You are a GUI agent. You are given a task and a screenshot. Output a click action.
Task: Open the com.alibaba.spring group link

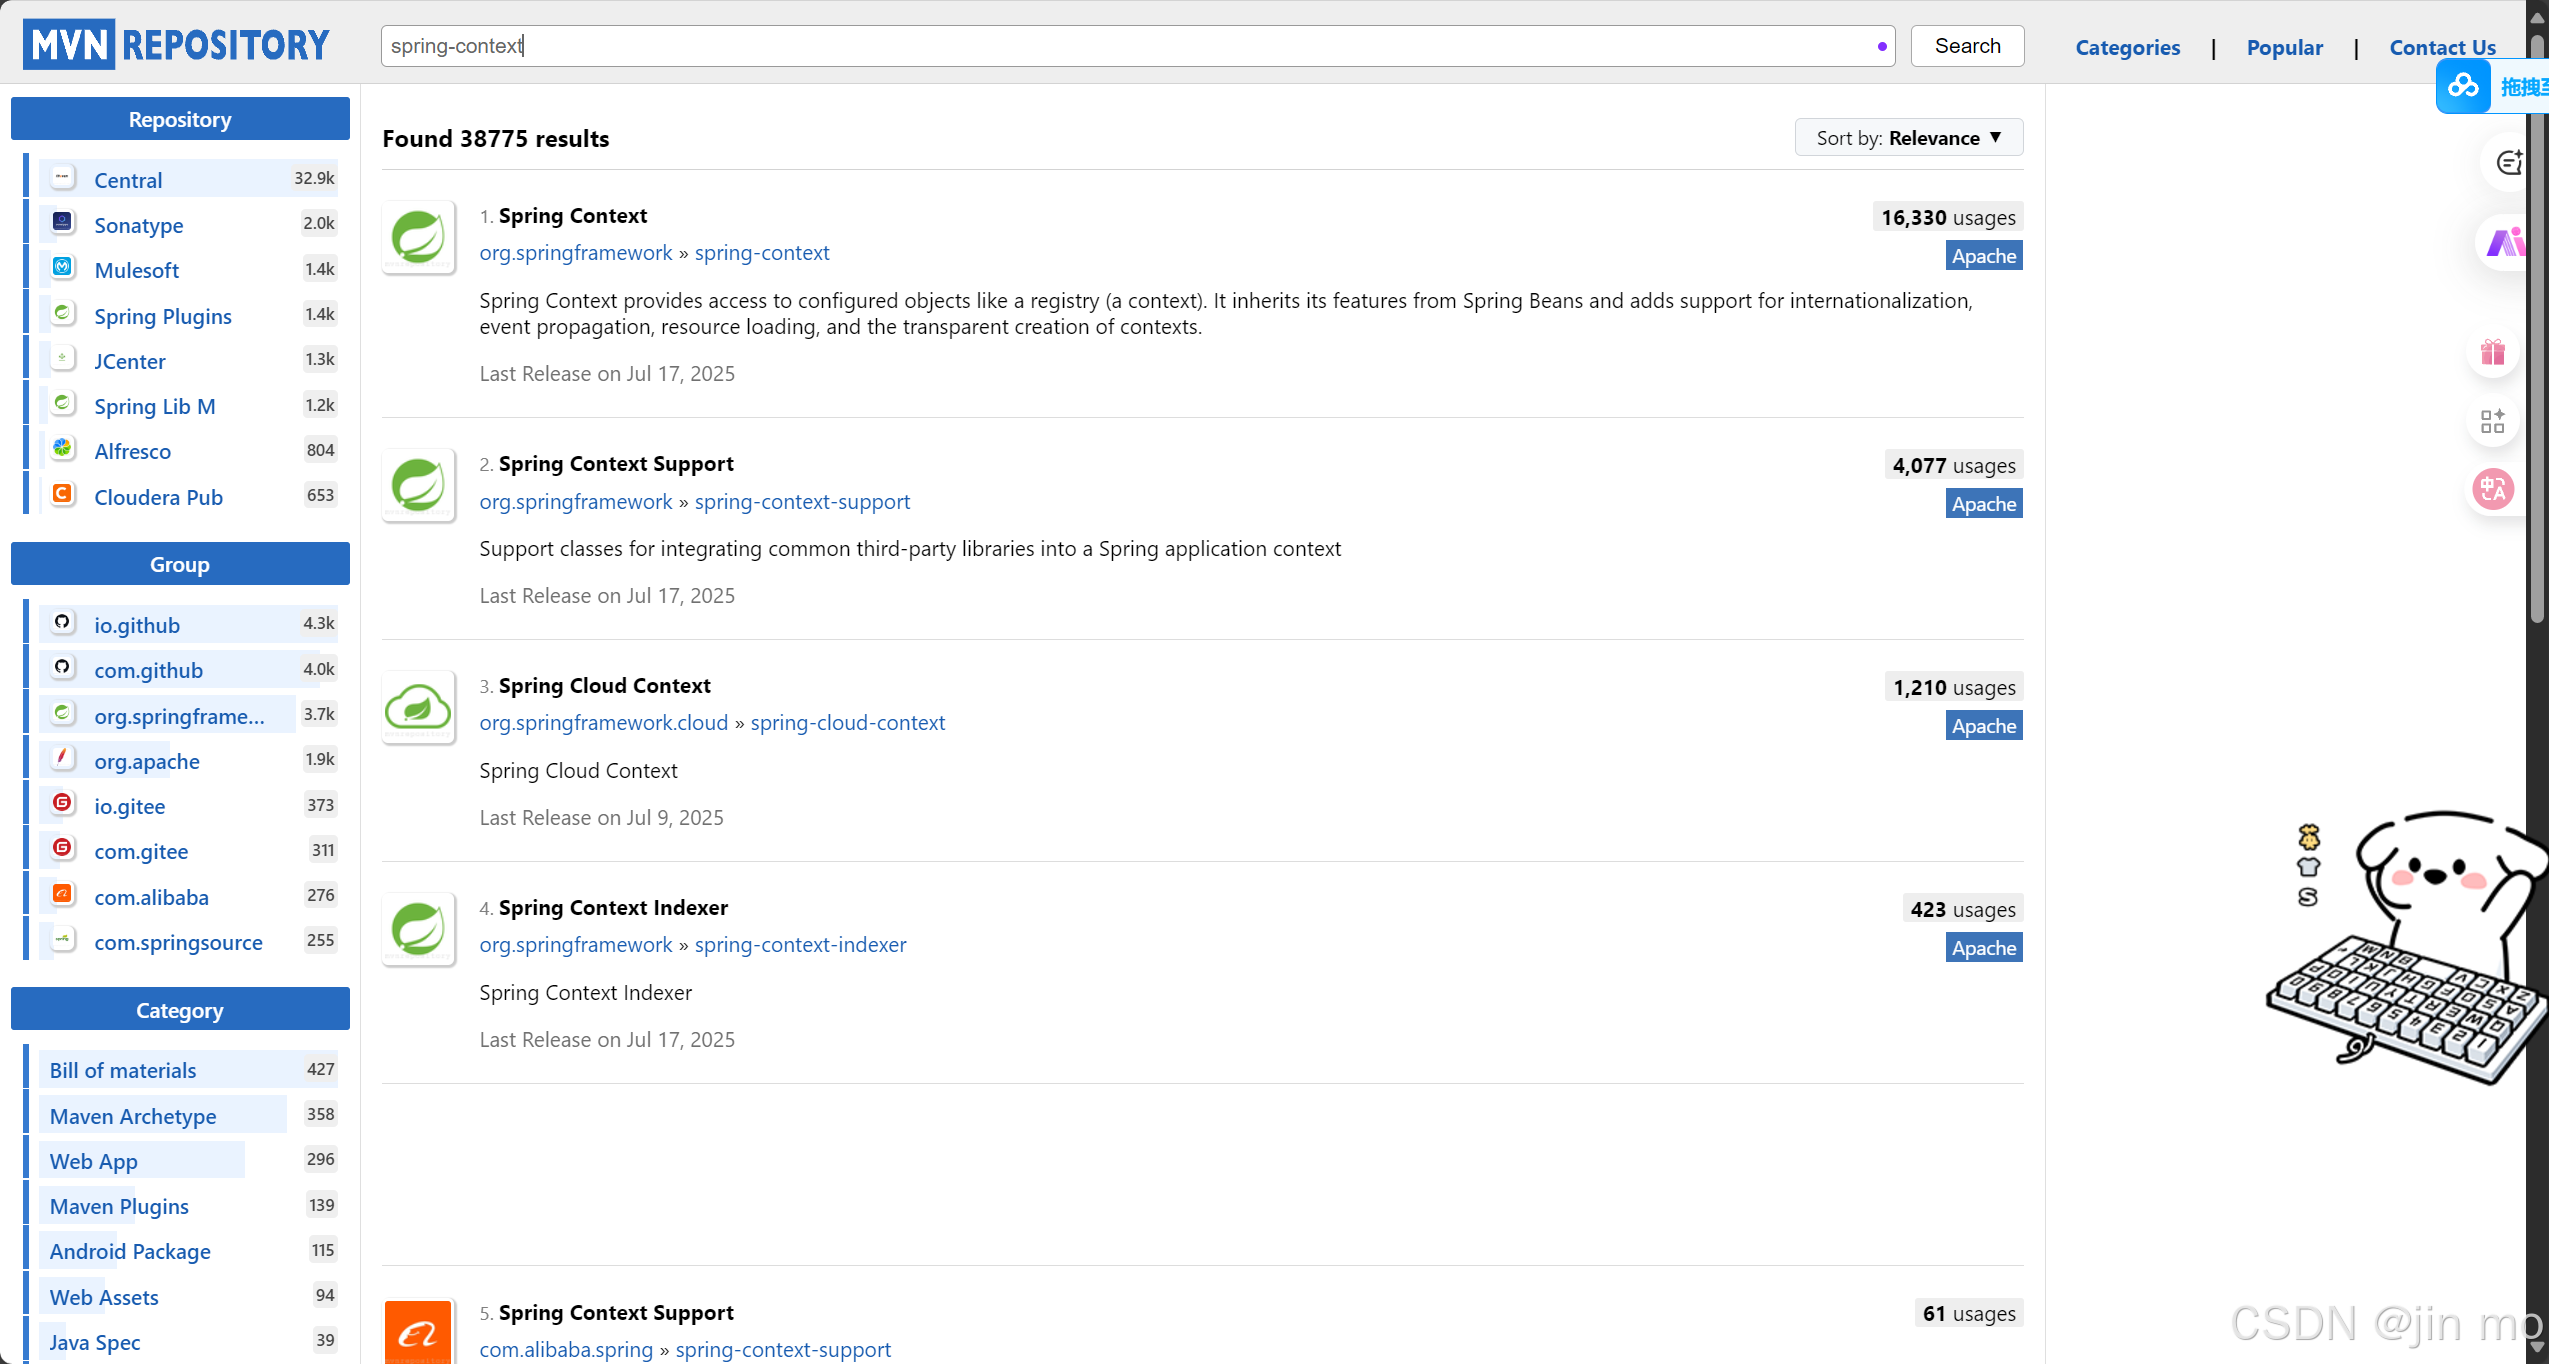[566, 1349]
